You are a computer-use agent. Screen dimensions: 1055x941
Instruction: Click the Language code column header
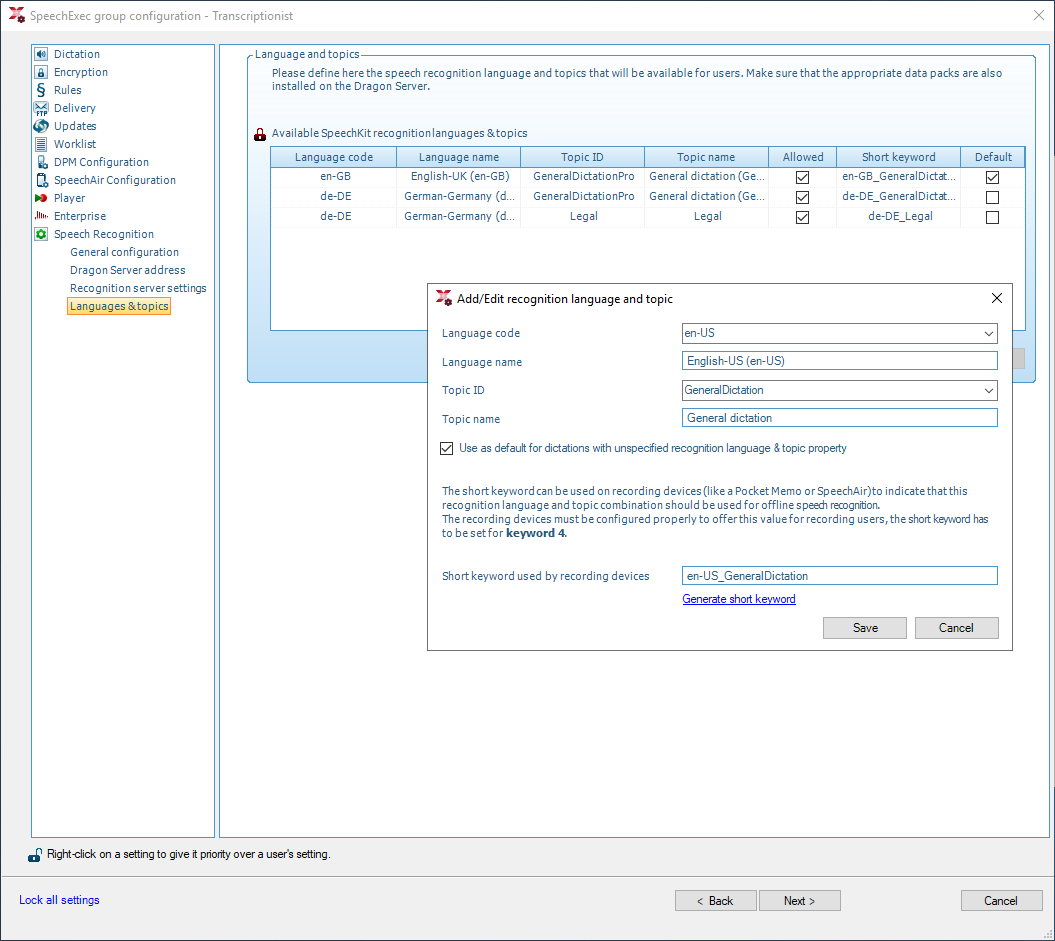point(334,157)
